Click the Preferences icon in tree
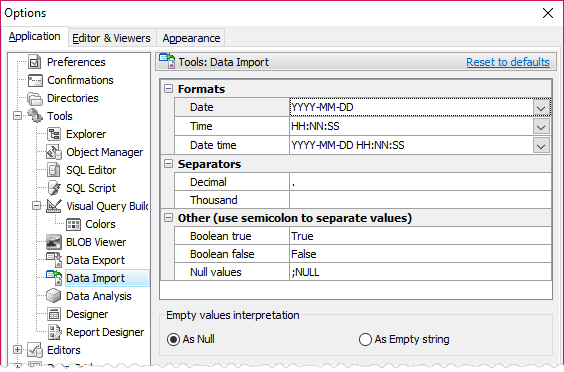The image size is (564, 372). coord(35,62)
